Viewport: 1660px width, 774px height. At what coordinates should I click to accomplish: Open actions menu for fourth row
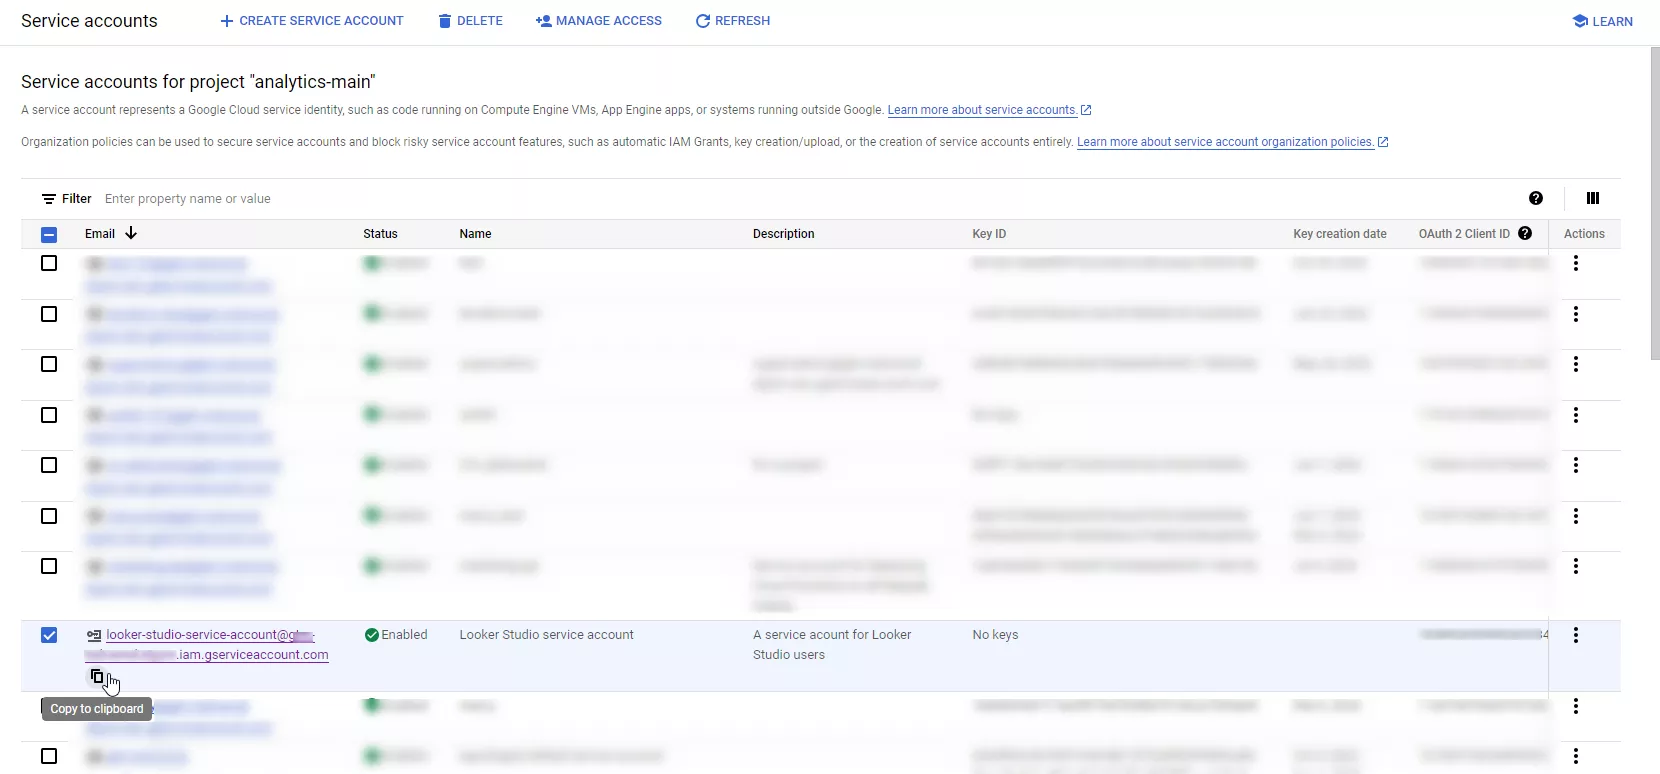click(1576, 415)
